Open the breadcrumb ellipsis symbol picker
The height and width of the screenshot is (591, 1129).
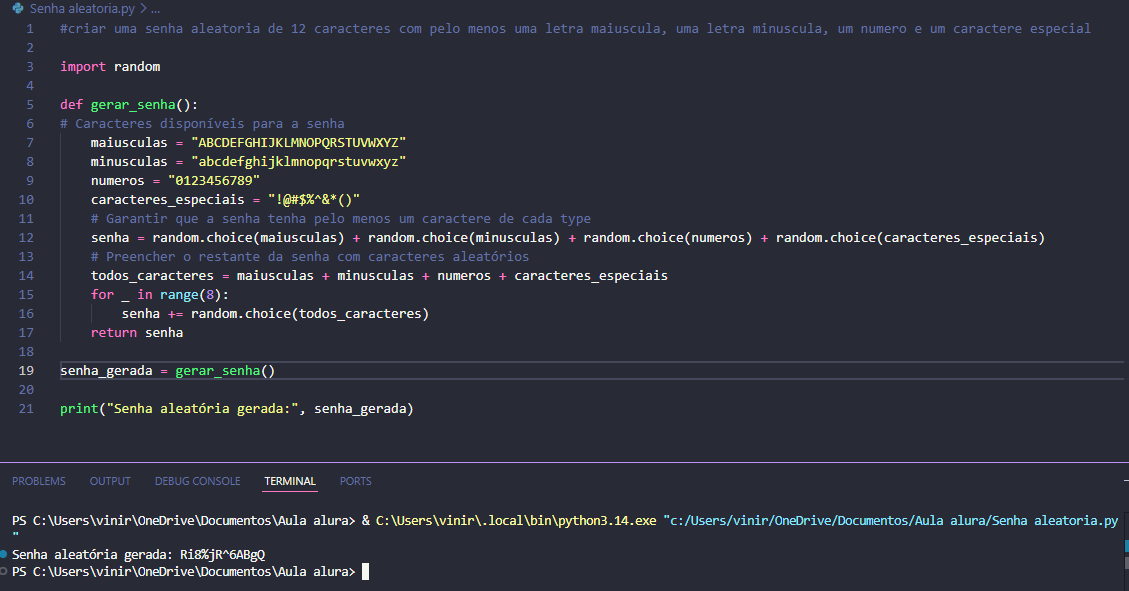click(155, 8)
